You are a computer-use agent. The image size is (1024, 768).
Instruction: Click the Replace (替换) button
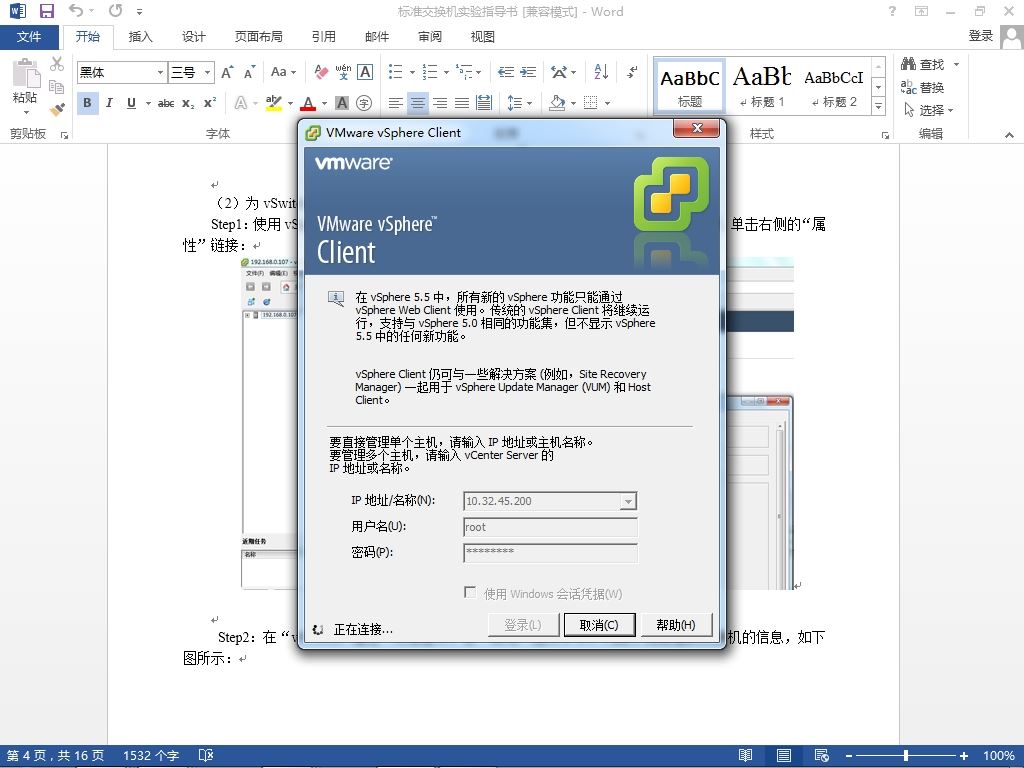click(923, 87)
